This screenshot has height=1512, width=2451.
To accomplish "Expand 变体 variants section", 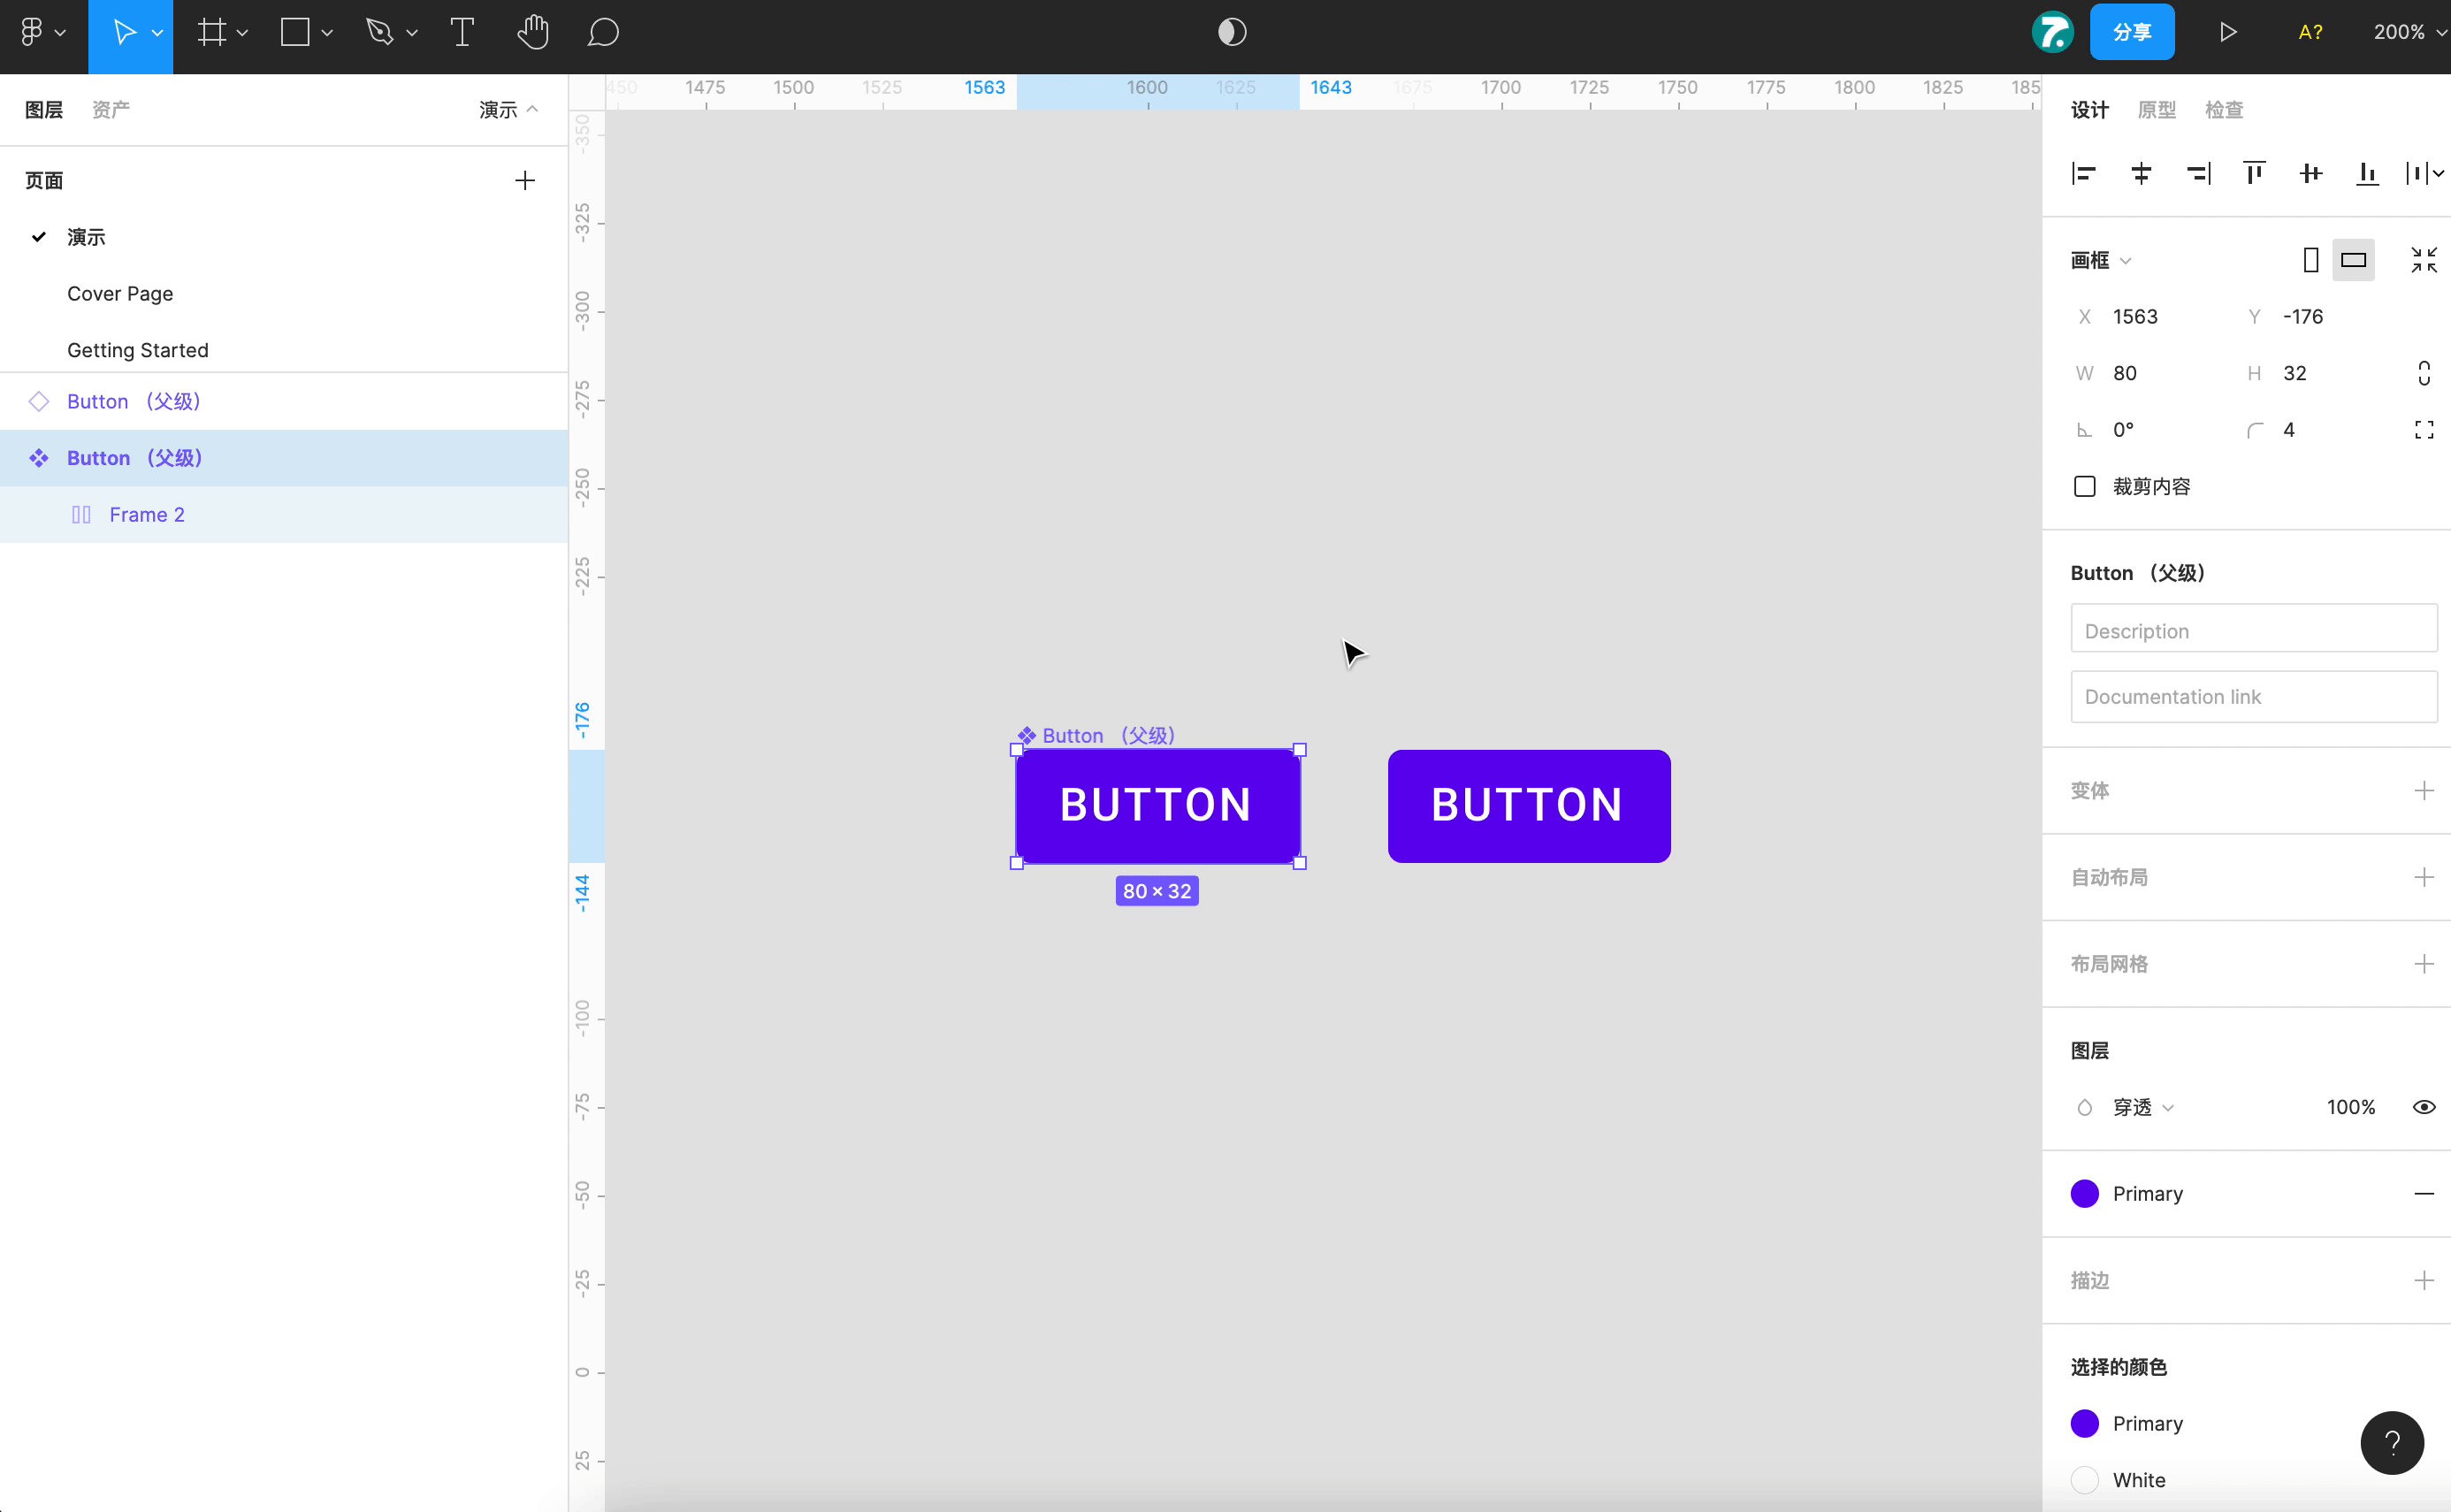I will 2423,791.
